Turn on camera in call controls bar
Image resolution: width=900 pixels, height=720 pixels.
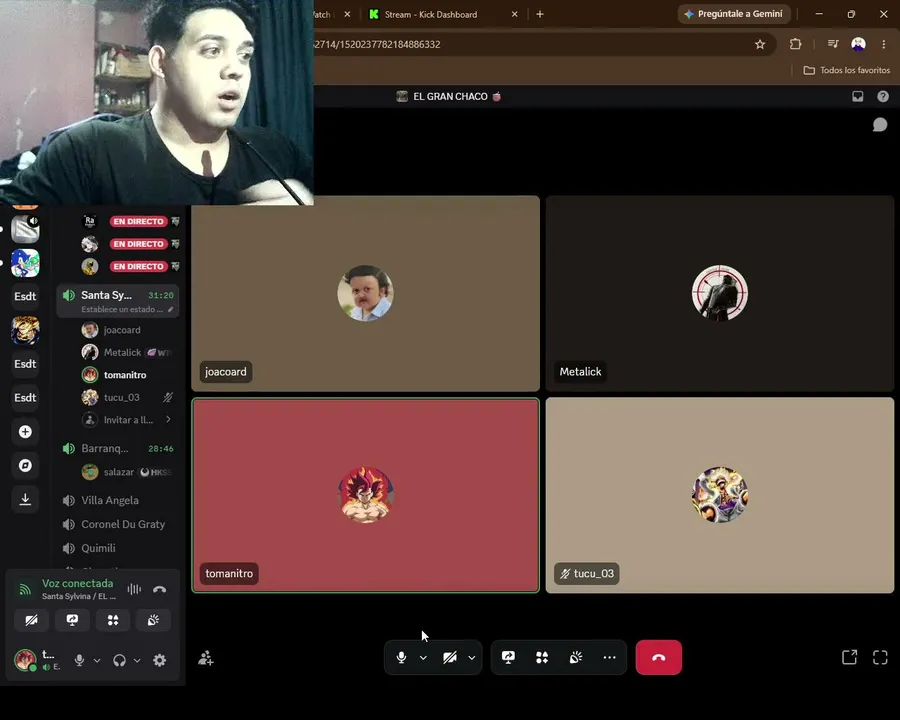coord(449,657)
